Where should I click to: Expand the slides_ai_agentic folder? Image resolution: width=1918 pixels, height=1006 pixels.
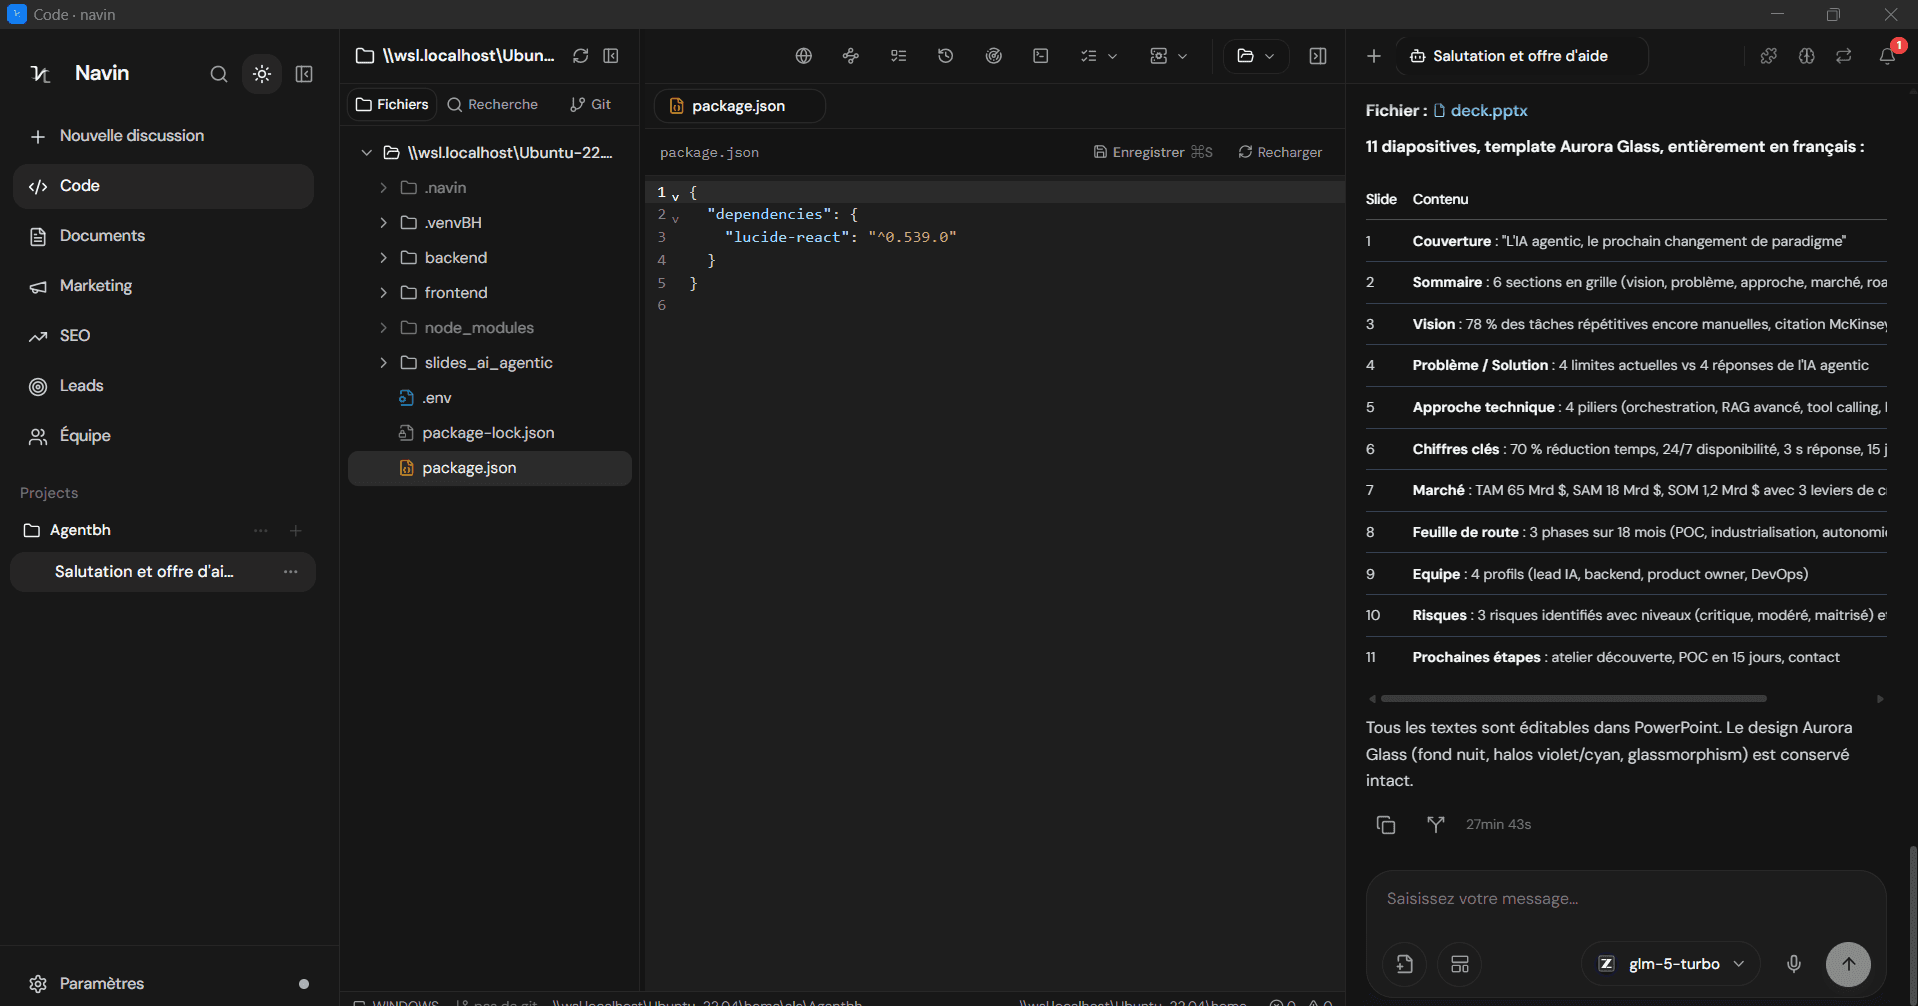(383, 363)
